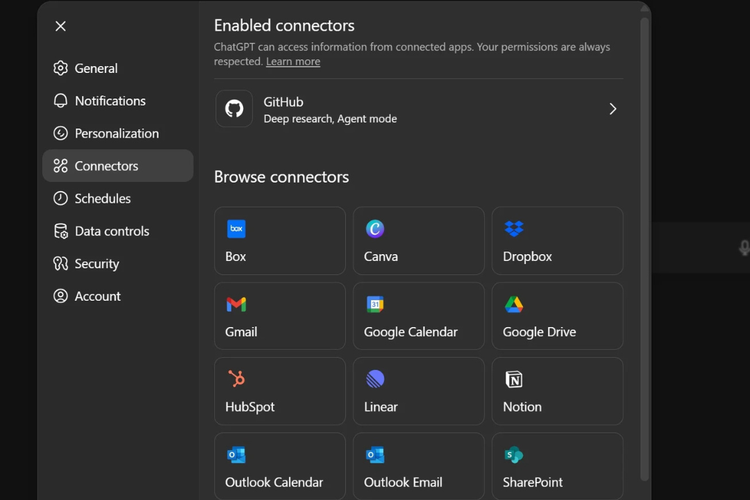Click the HubSpot connector label
The image size is (750, 500).
point(250,407)
